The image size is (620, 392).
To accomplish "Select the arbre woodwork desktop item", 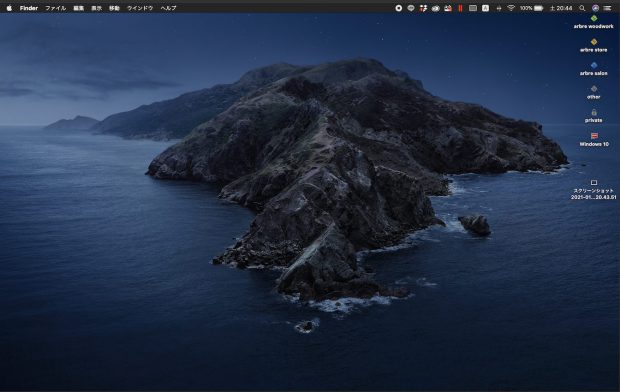I will pyautogui.click(x=594, y=22).
